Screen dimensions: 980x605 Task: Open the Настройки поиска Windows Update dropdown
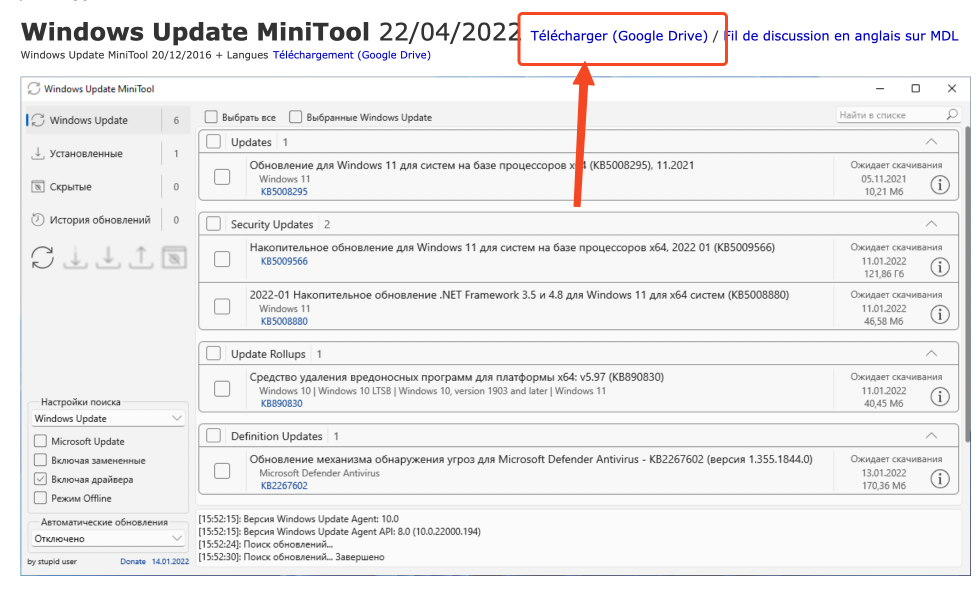[107, 418]
